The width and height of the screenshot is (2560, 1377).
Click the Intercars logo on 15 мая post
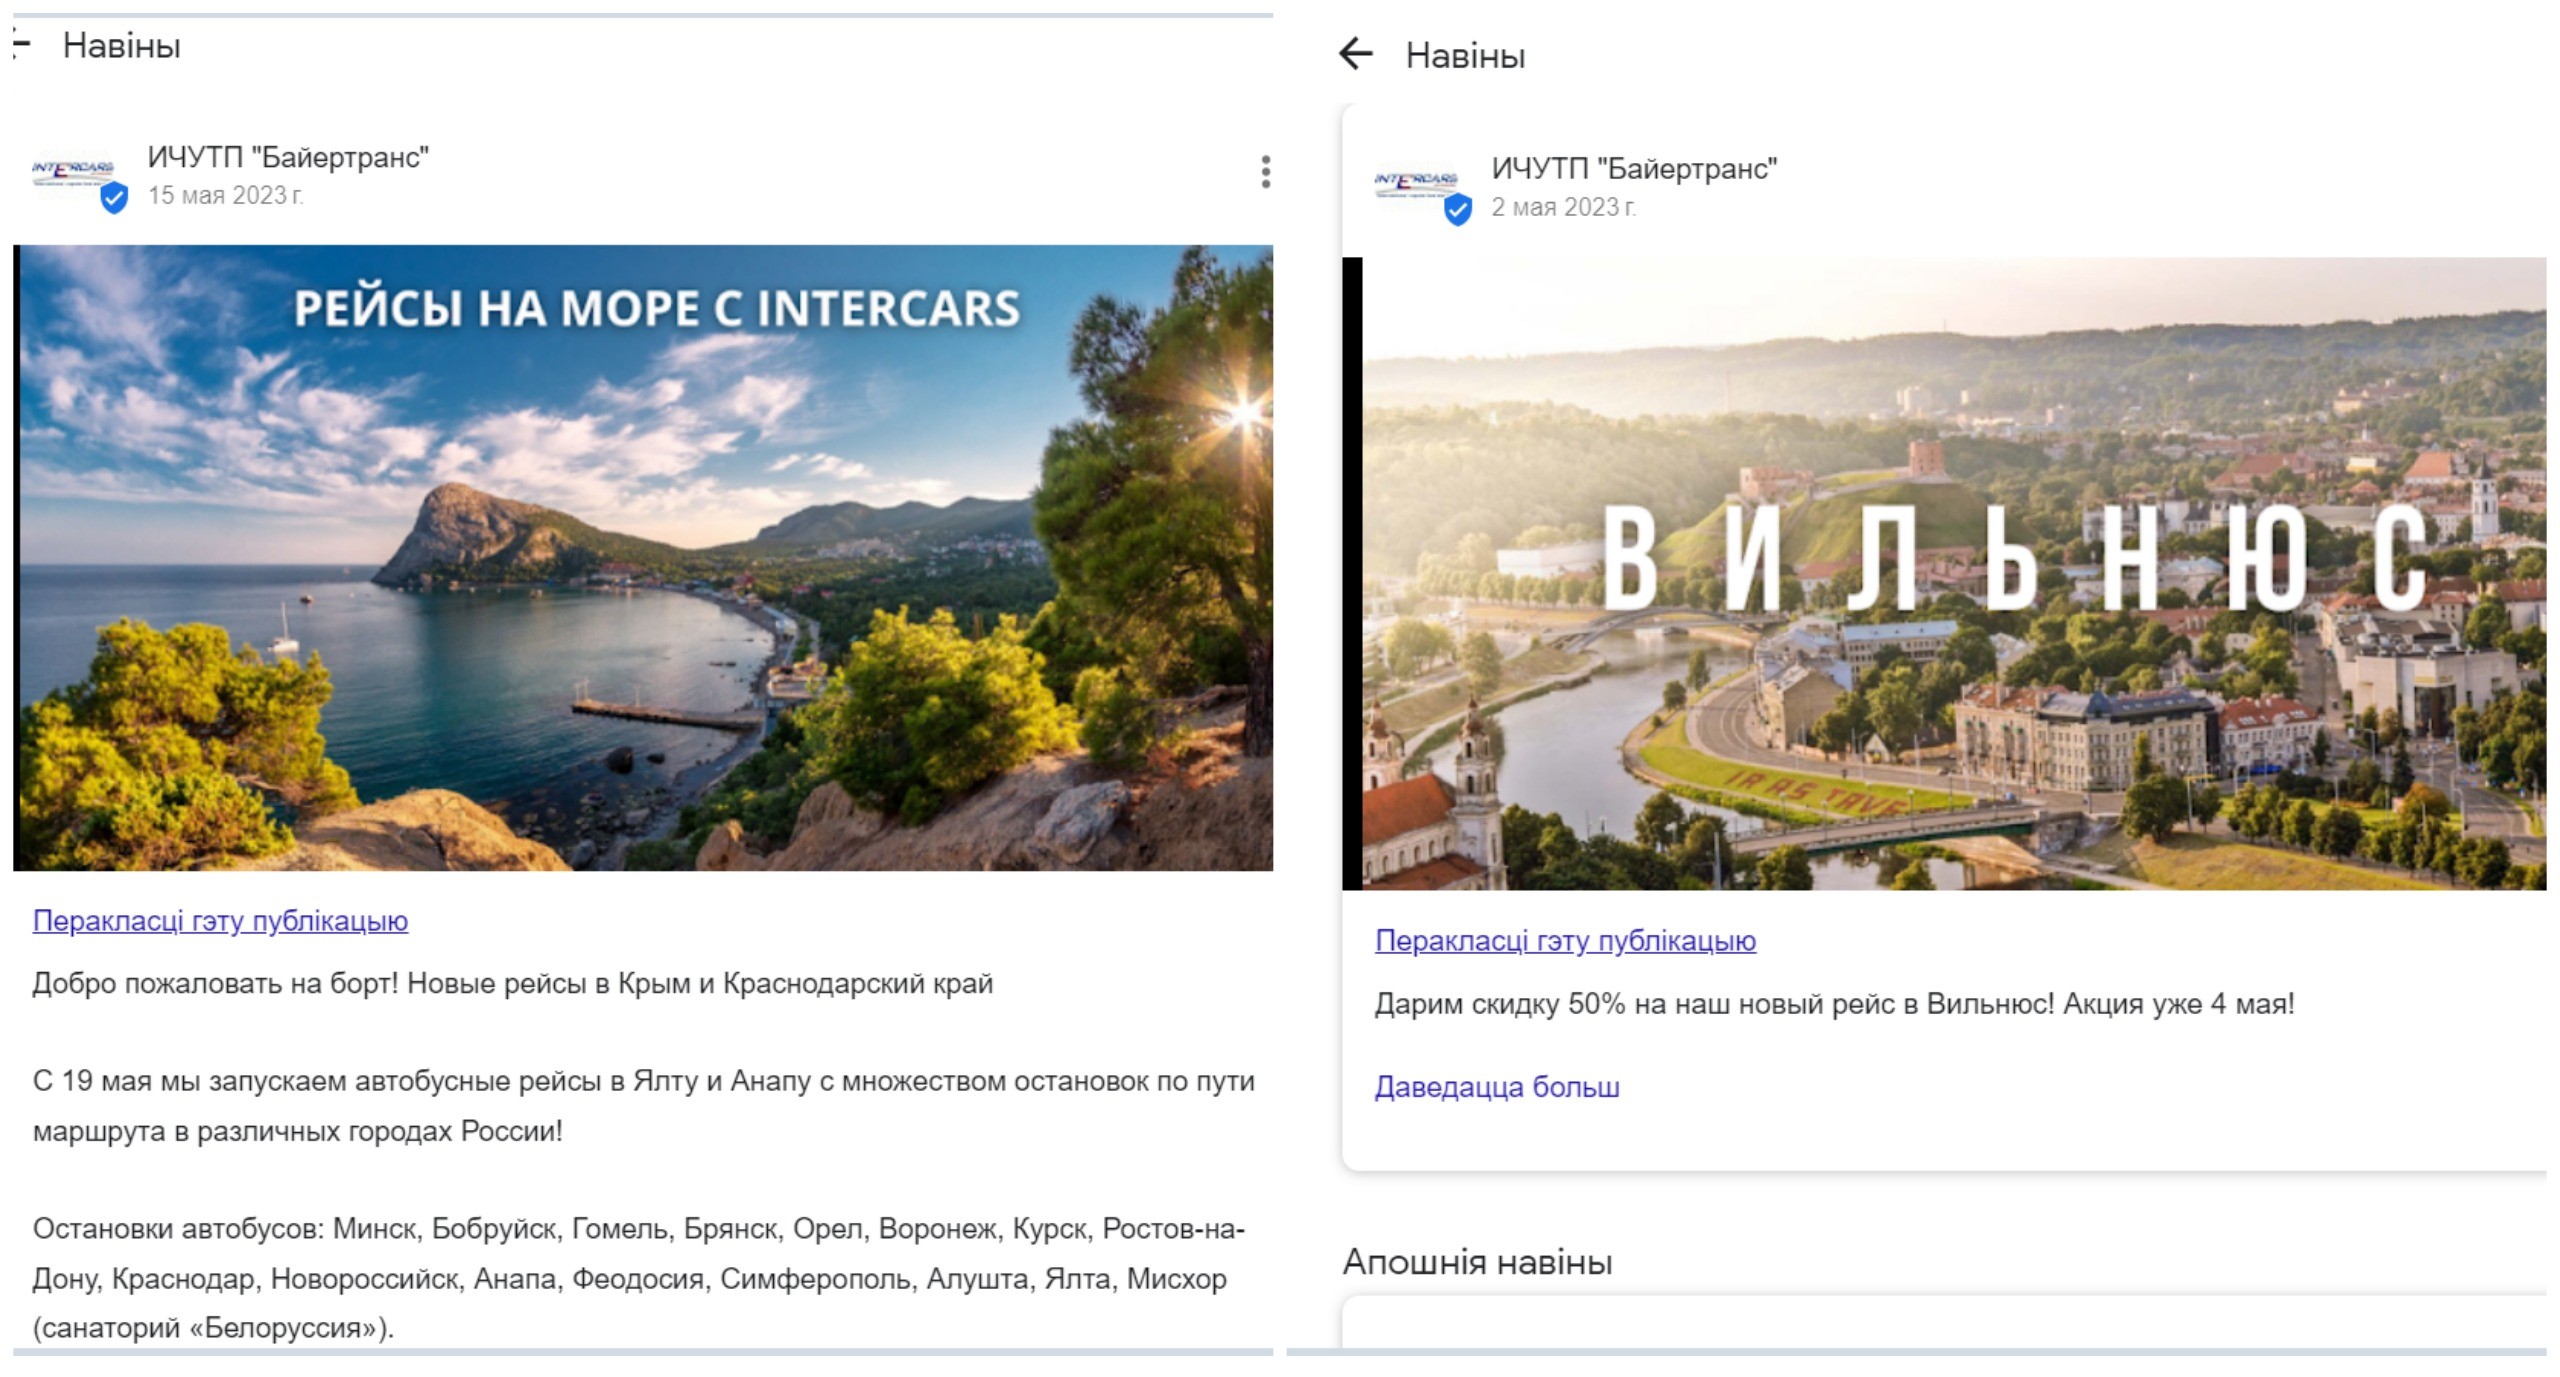(74, 172)
